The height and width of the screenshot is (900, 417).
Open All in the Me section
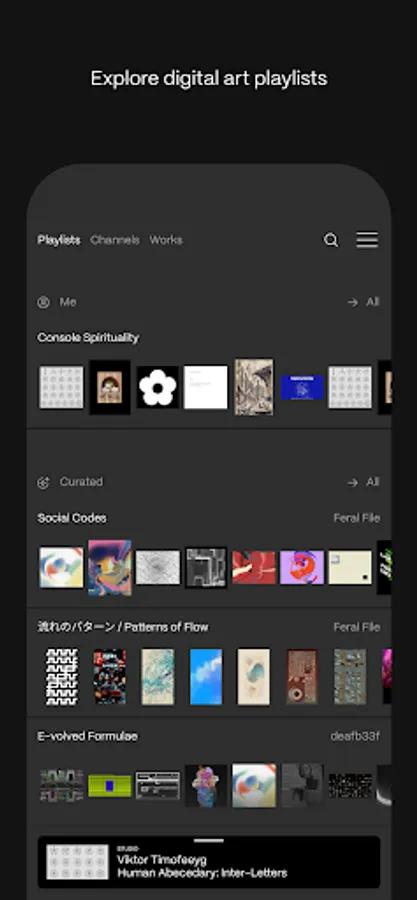(373, 302)
